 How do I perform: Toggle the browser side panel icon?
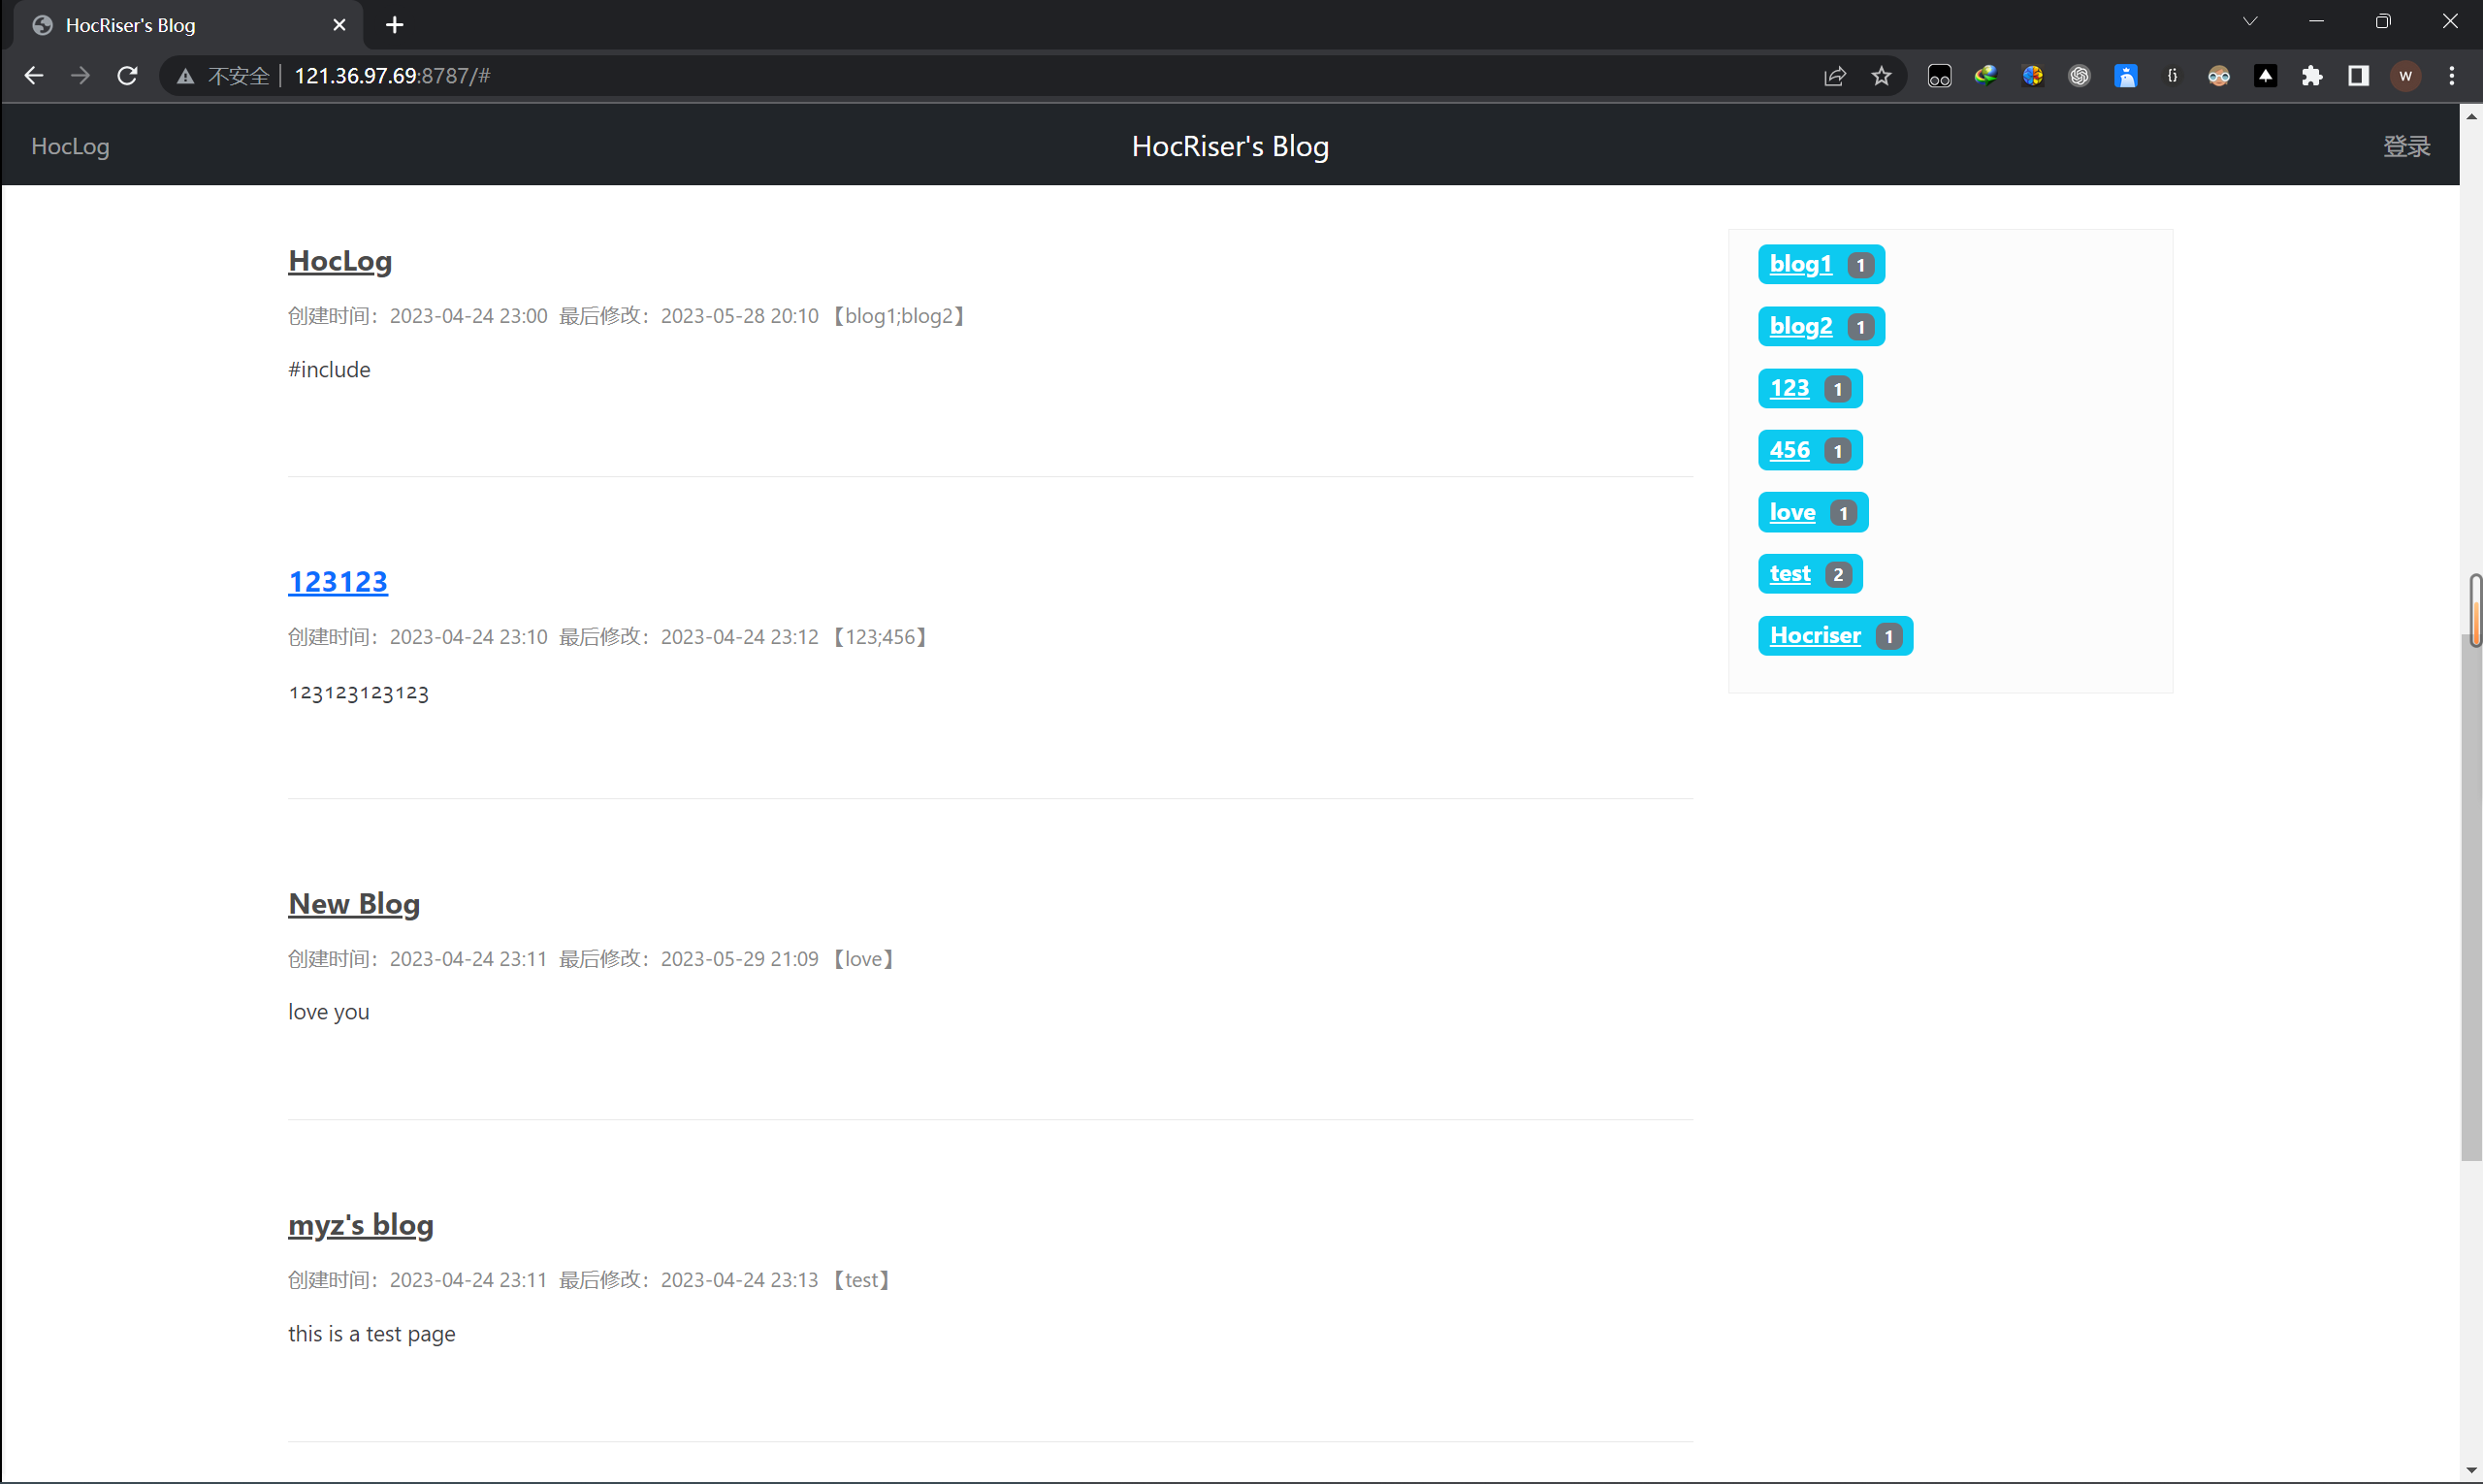pos(2358,76)
